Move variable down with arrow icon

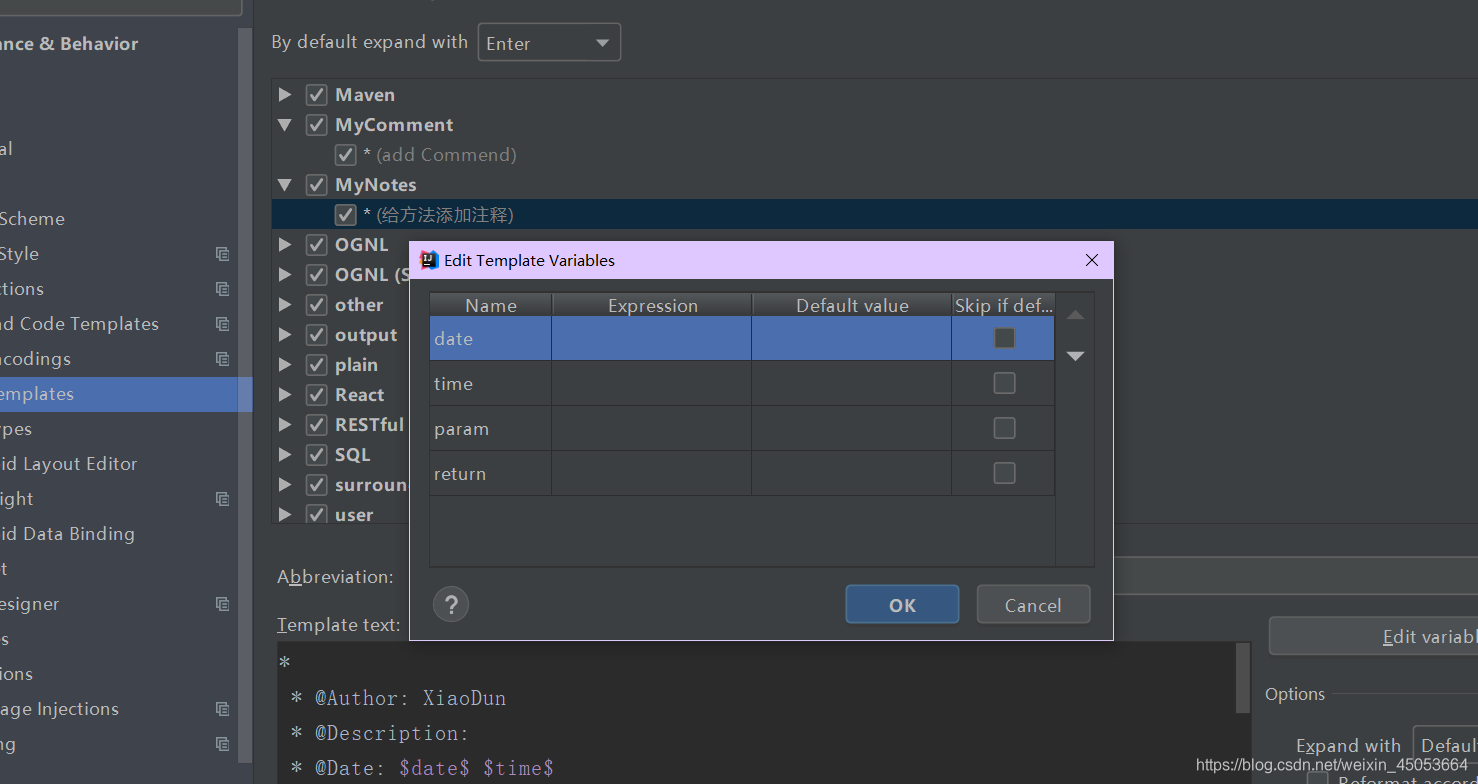point(1075,356)
